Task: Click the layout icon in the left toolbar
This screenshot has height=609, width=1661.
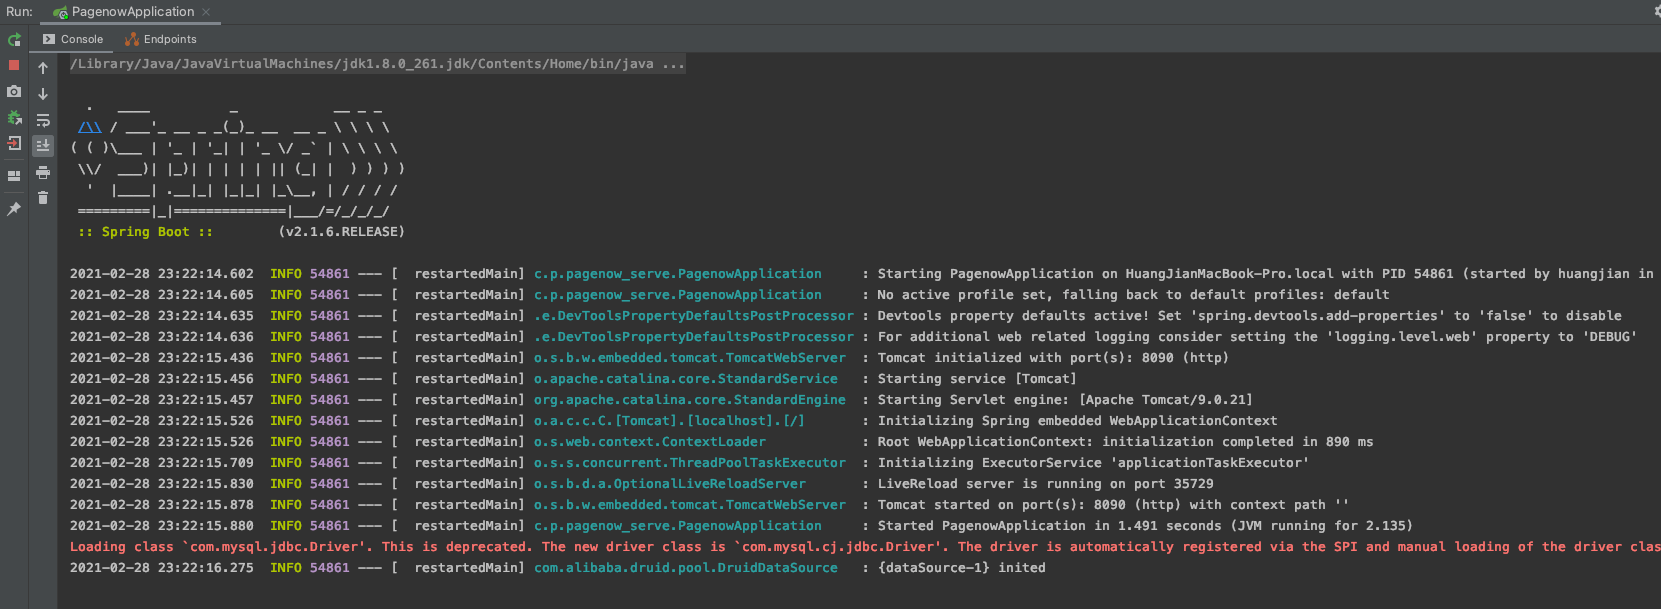Action: (x=14, y=176)
